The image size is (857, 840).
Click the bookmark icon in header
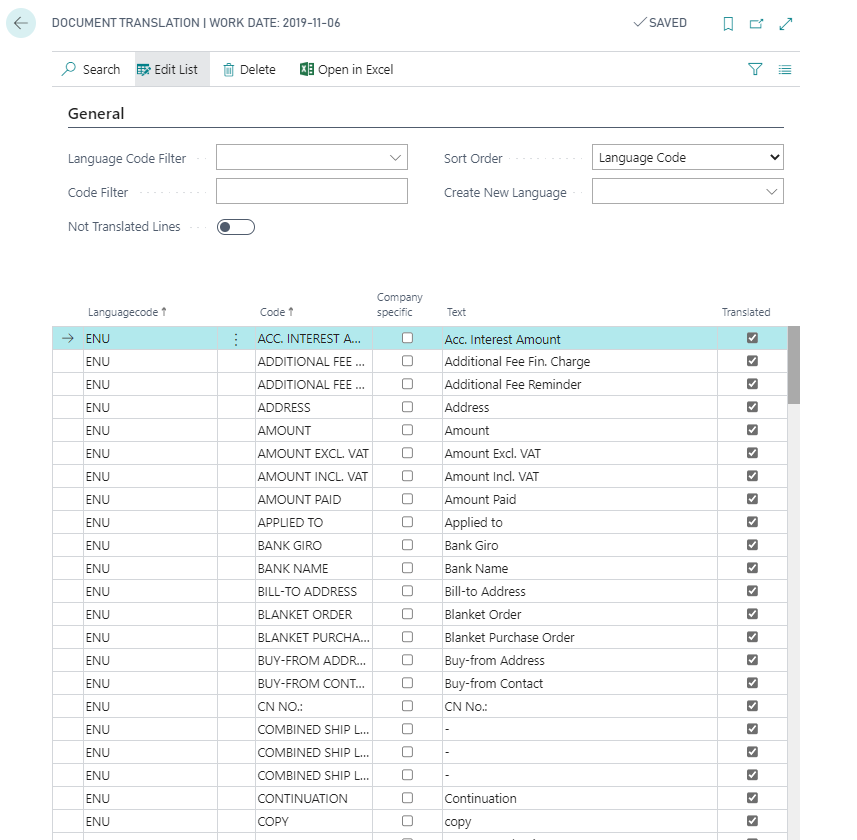[x=728, y=24]
